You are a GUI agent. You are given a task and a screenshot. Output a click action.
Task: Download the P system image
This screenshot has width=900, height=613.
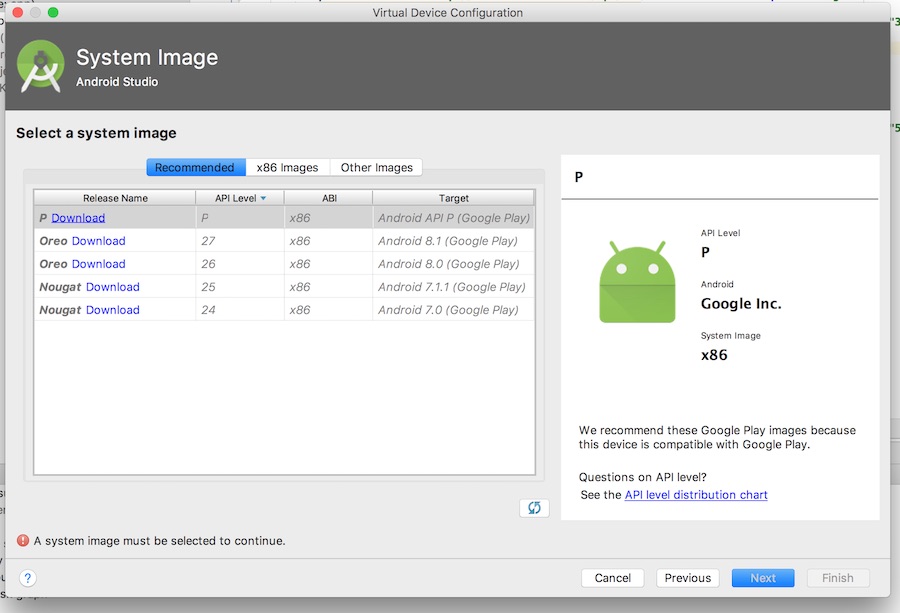click(78, 218)
